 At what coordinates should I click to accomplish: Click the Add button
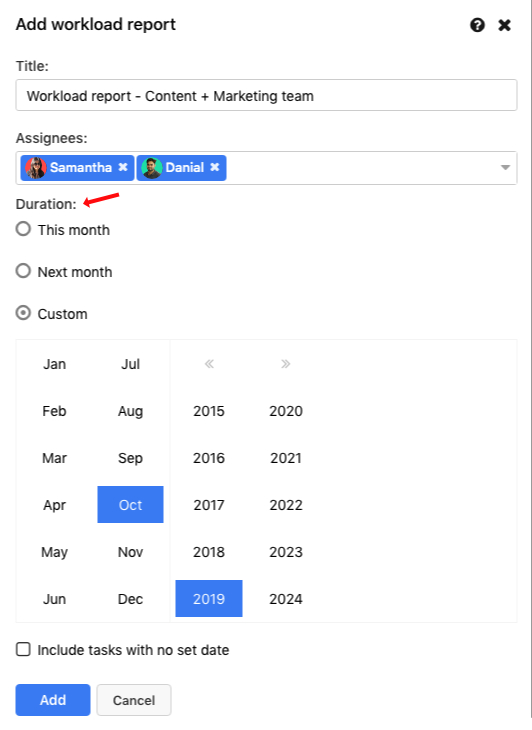tap(53, 700)
